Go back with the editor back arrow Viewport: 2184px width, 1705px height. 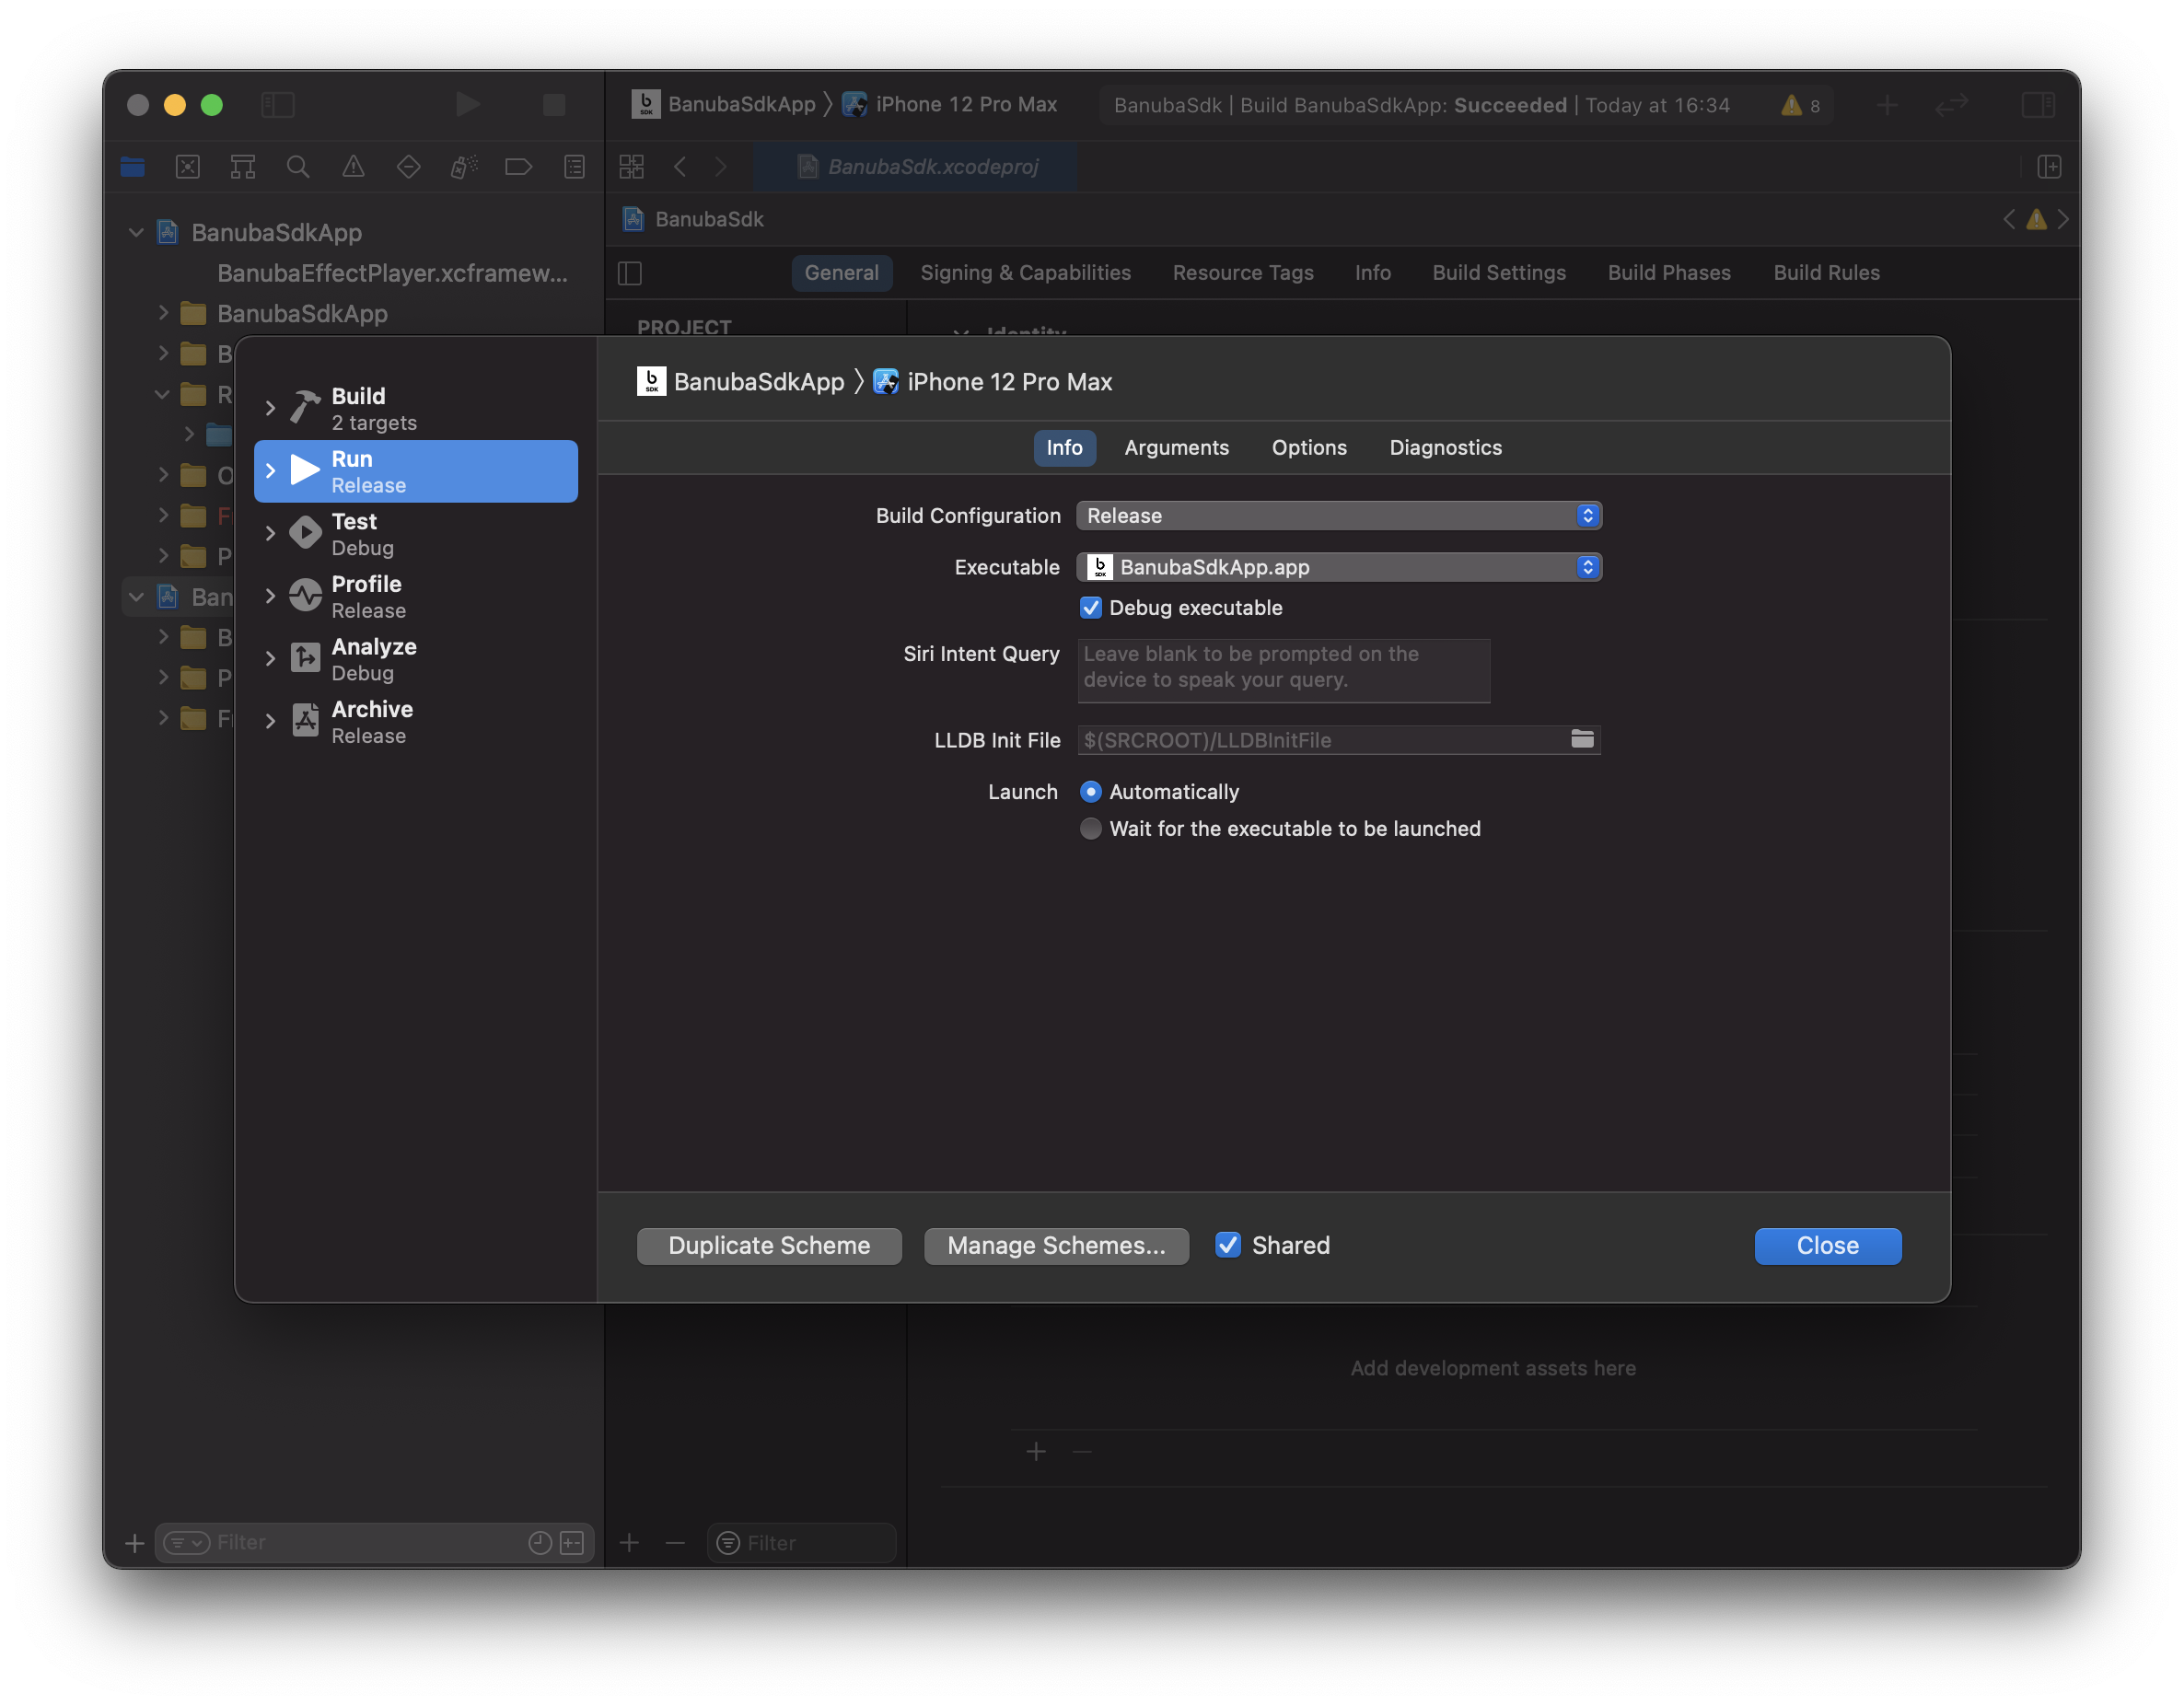[680, 167]
